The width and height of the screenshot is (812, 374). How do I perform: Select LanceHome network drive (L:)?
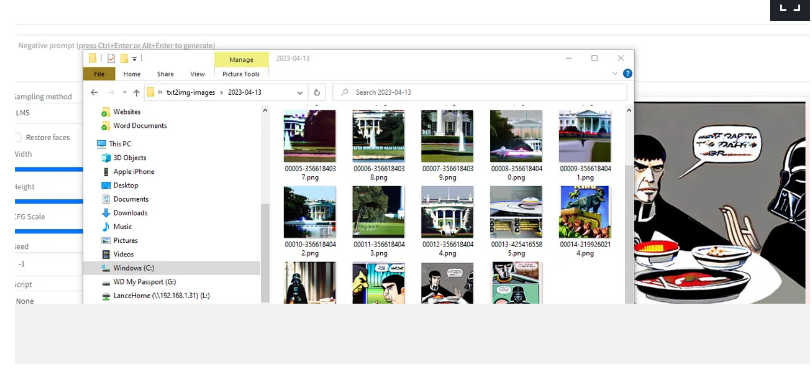click(162, 296)
